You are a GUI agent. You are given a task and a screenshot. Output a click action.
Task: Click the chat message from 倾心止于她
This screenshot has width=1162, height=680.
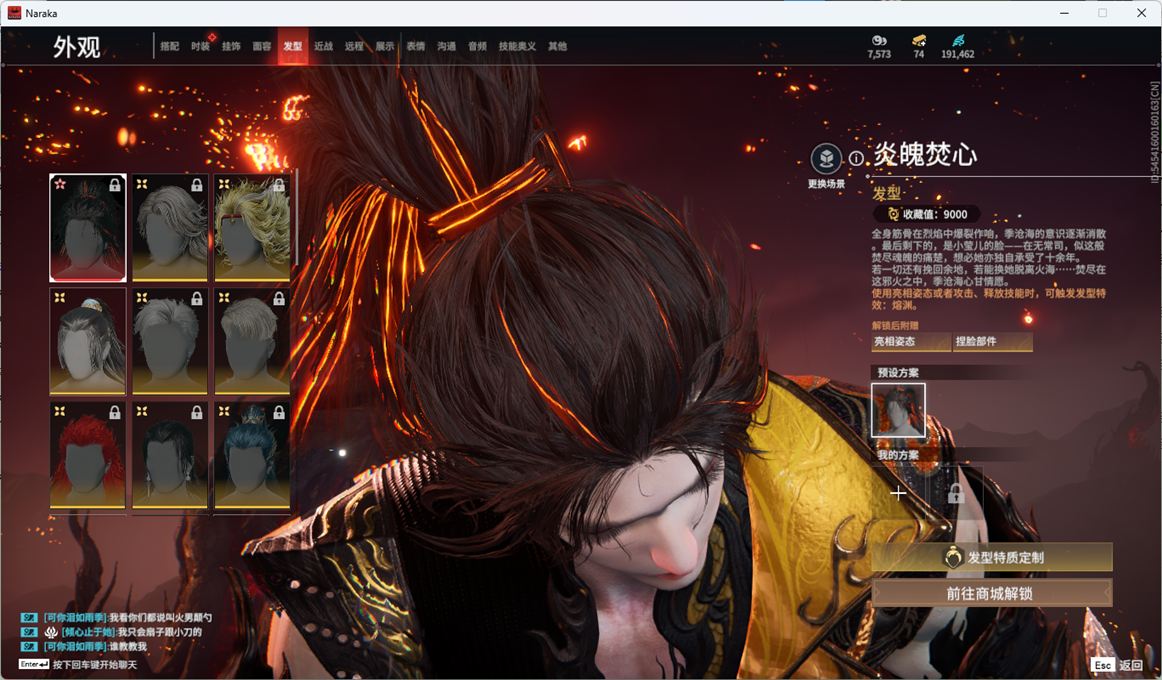pyautogui.click(x=111, y=632)
